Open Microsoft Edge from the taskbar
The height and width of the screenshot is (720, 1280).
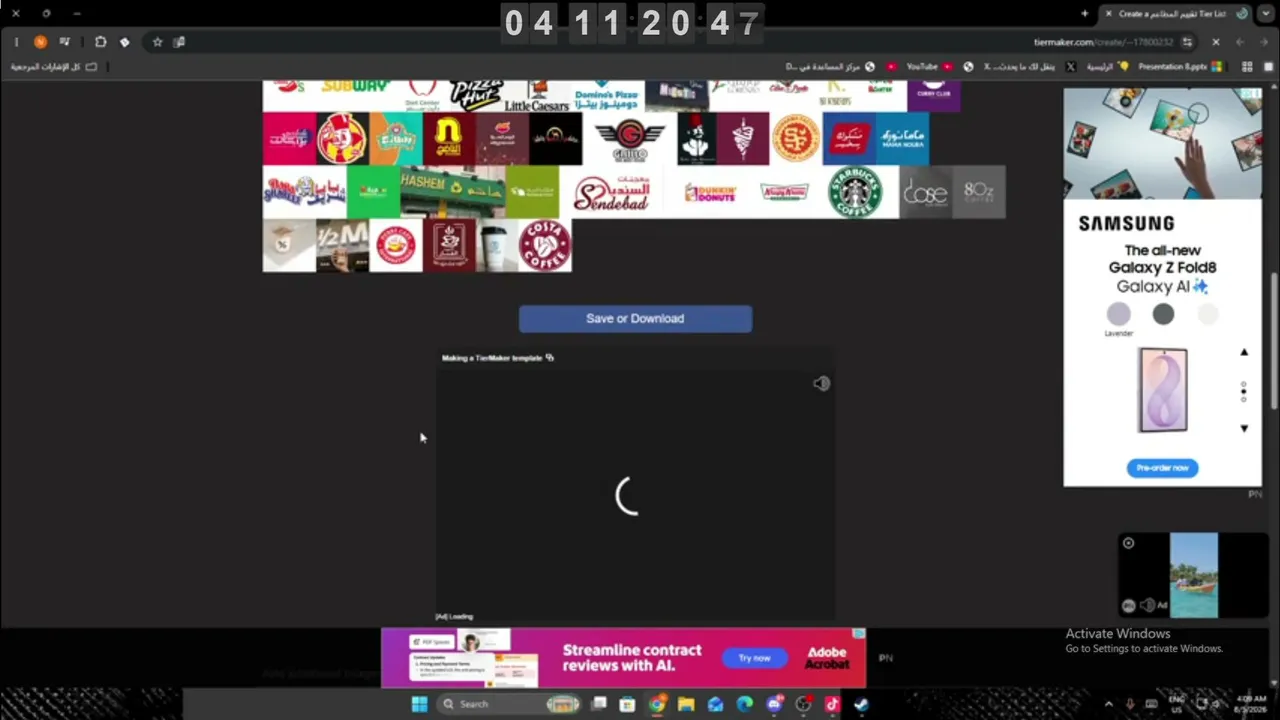click(745, 704)
